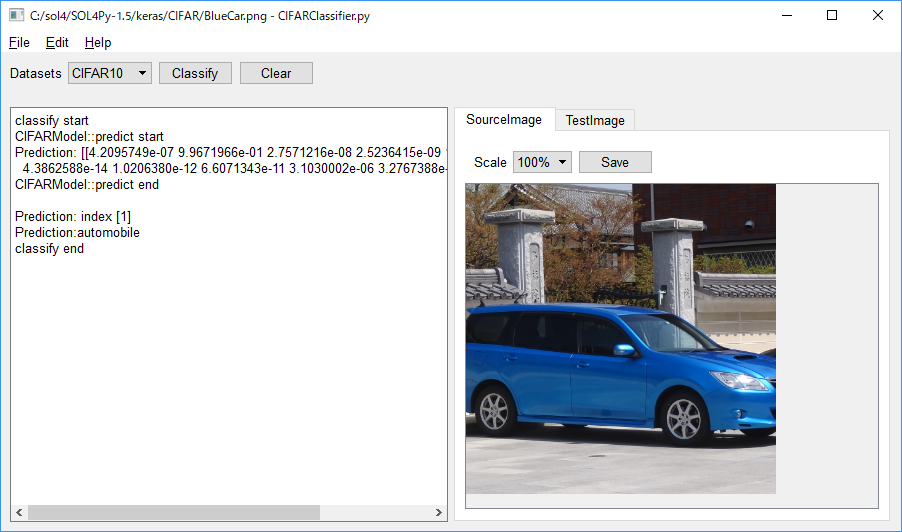This screenshot has width=902, height=532.
Task: Save the image with Save button
Action: pos(615,162)
